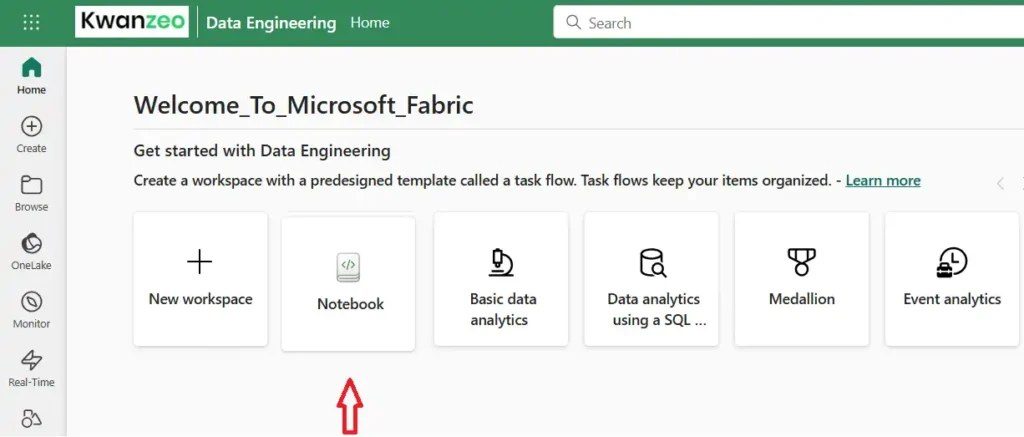1024x437 pixels.
Task: Click the Welcome_To_Microsoft_Fabric heading
Action: point(304,105)
